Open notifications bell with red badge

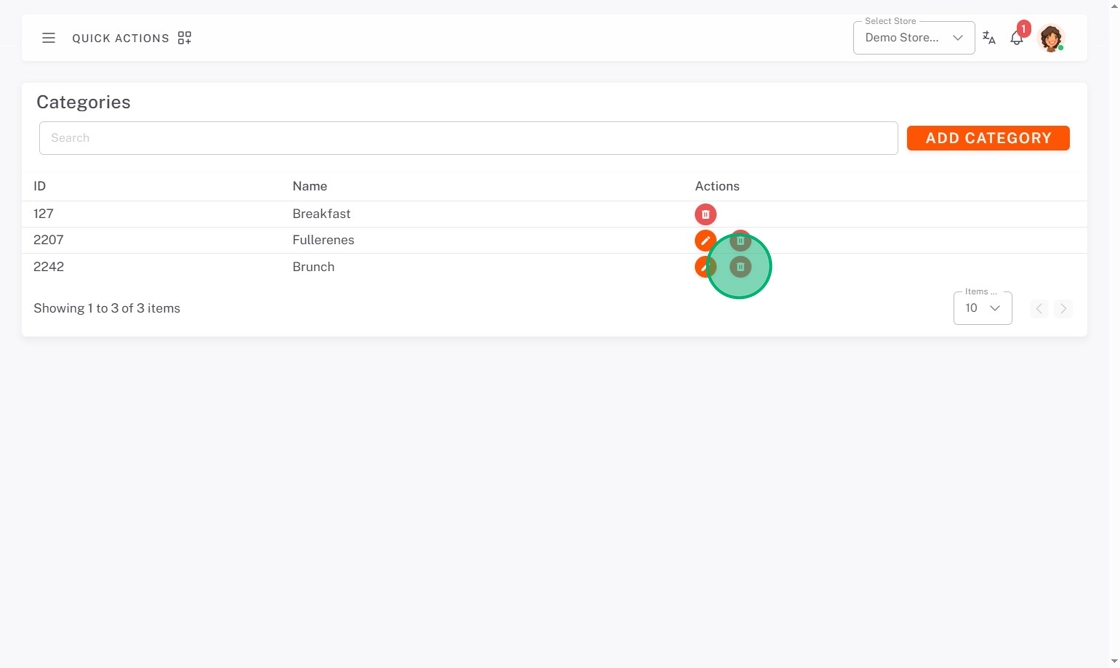point(1016,38)
